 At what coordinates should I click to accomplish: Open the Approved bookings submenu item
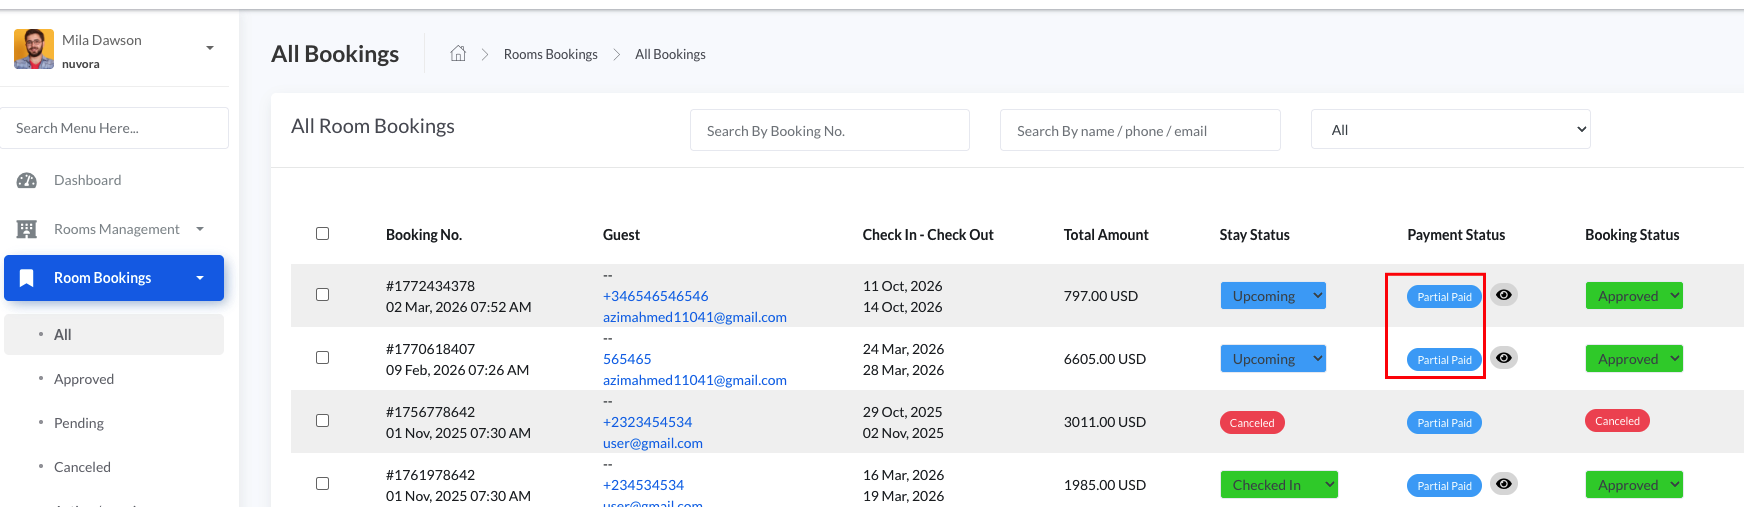coord(84,379)
